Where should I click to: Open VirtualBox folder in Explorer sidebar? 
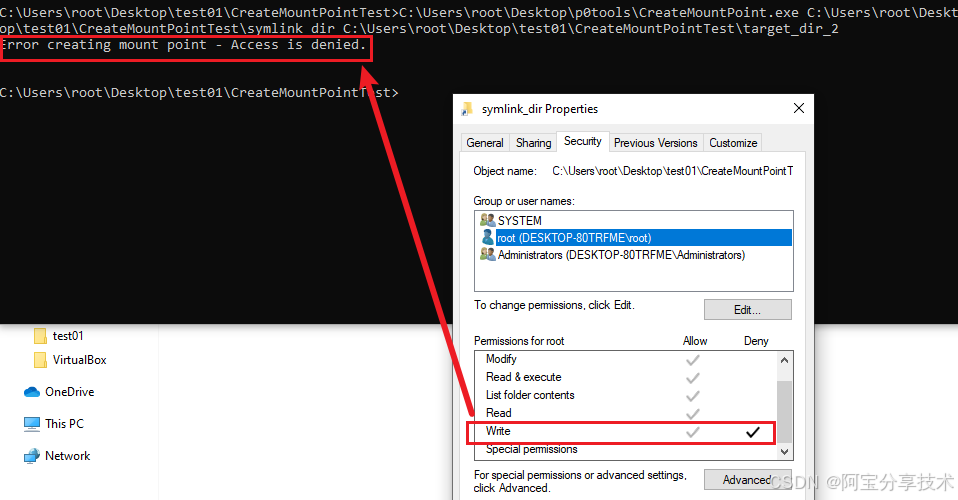pyautogui.click(x=79, y=360)
